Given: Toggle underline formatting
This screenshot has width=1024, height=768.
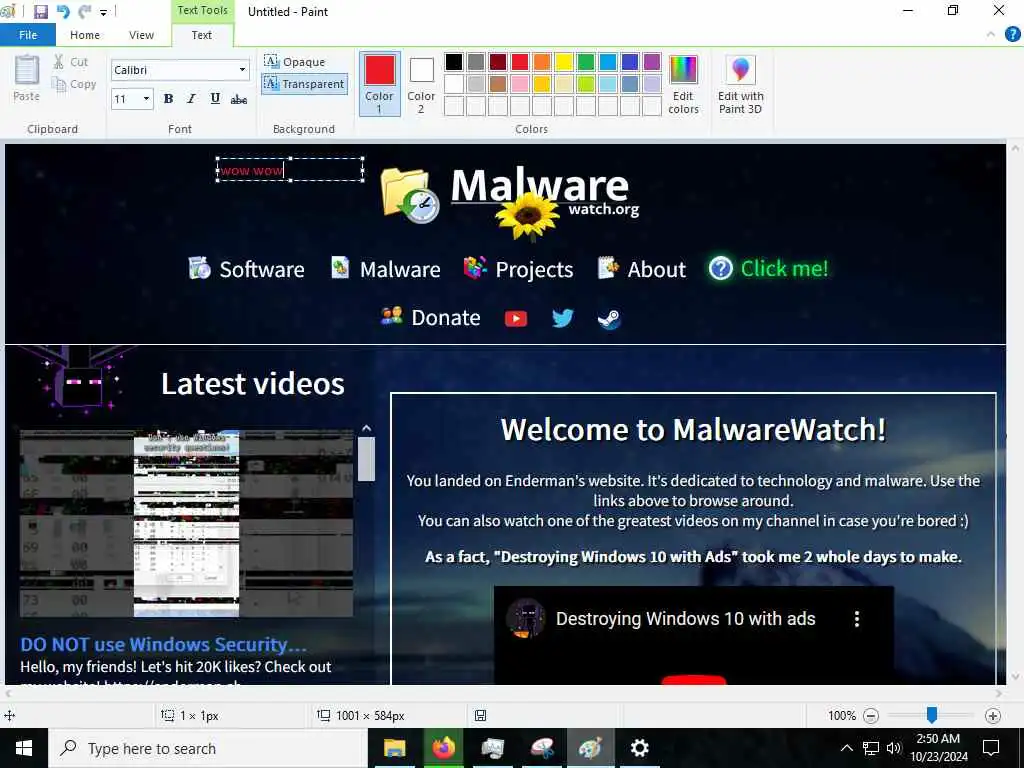Looking at the screenshot, I should 215,99.
